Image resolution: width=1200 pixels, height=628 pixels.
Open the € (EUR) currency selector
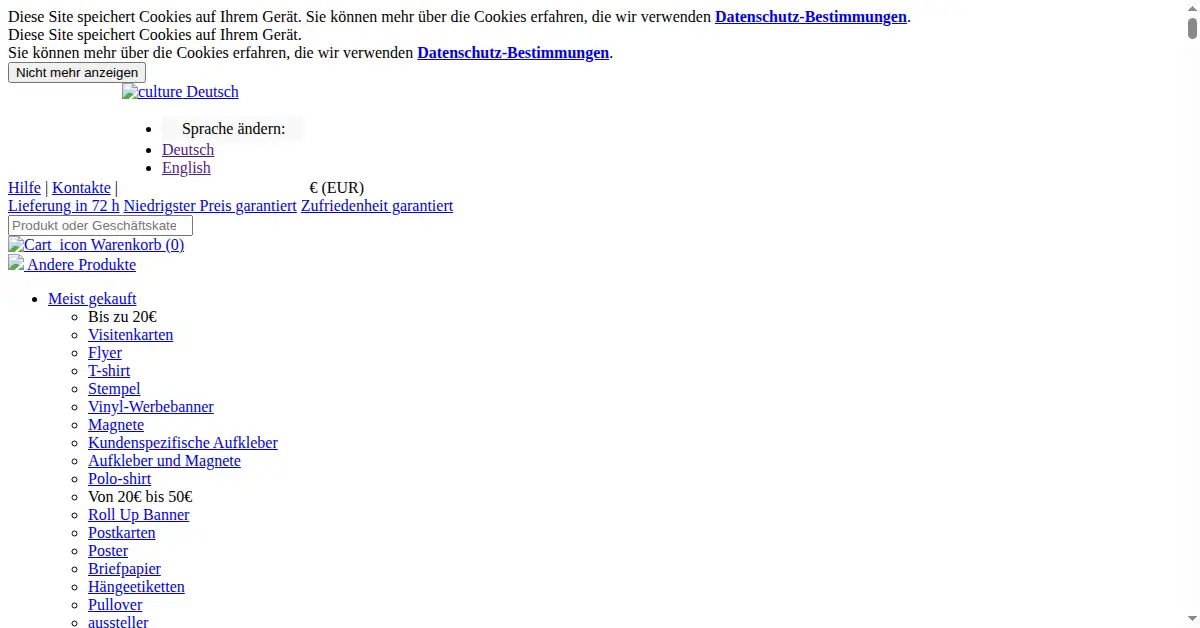click(x=336, y=188)
